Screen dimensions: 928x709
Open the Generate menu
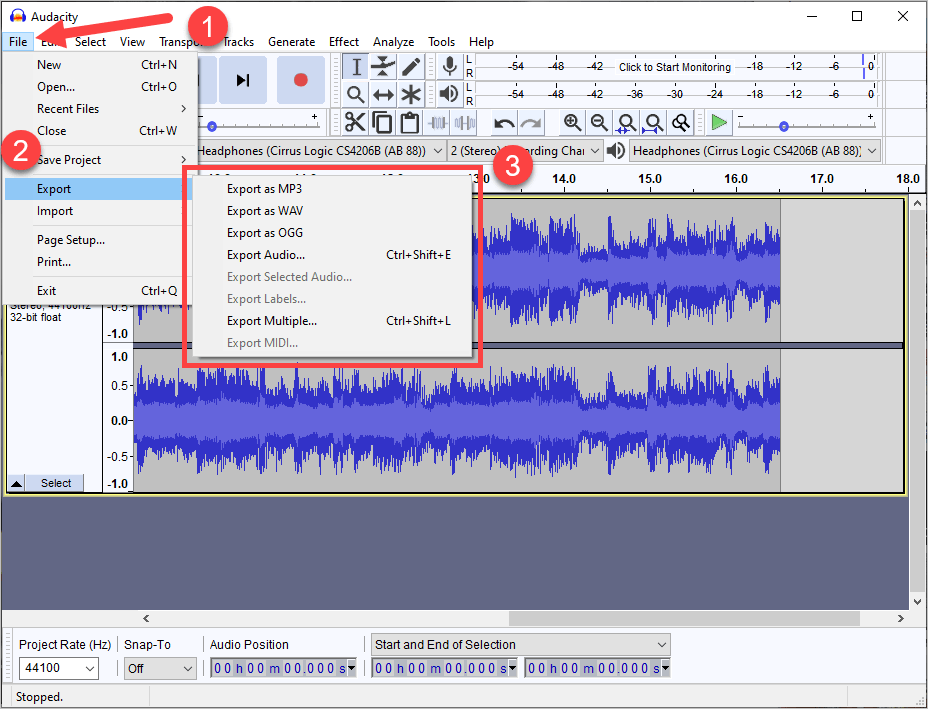click(x=291, y=42)
